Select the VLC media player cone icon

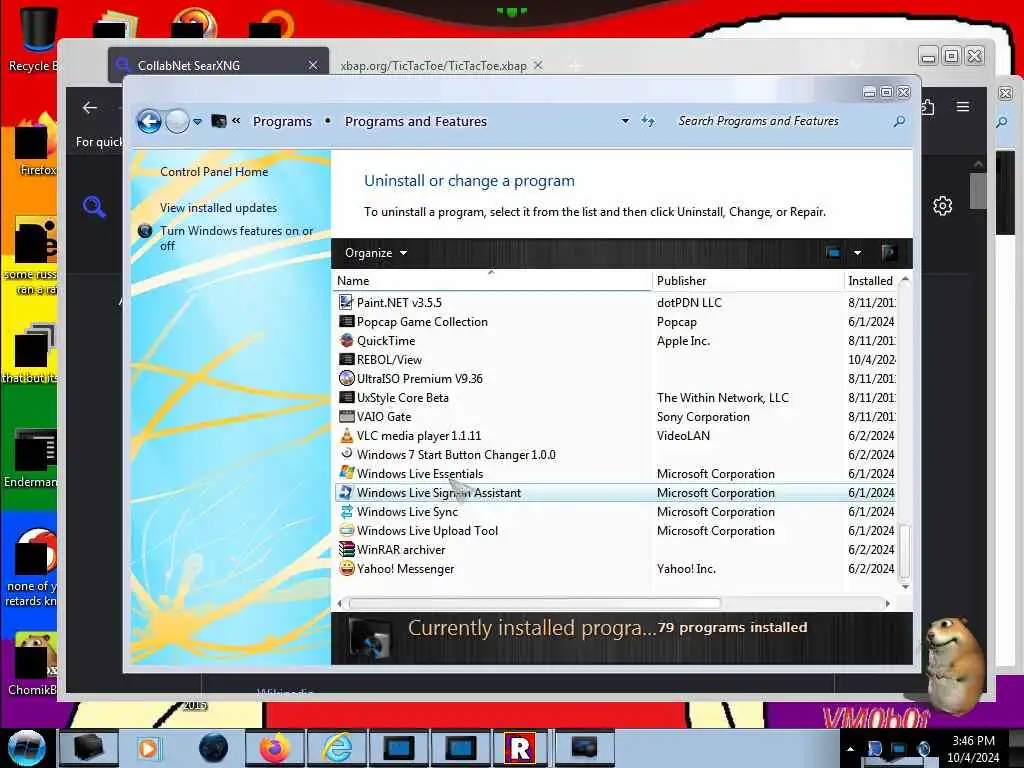point(346,435)
